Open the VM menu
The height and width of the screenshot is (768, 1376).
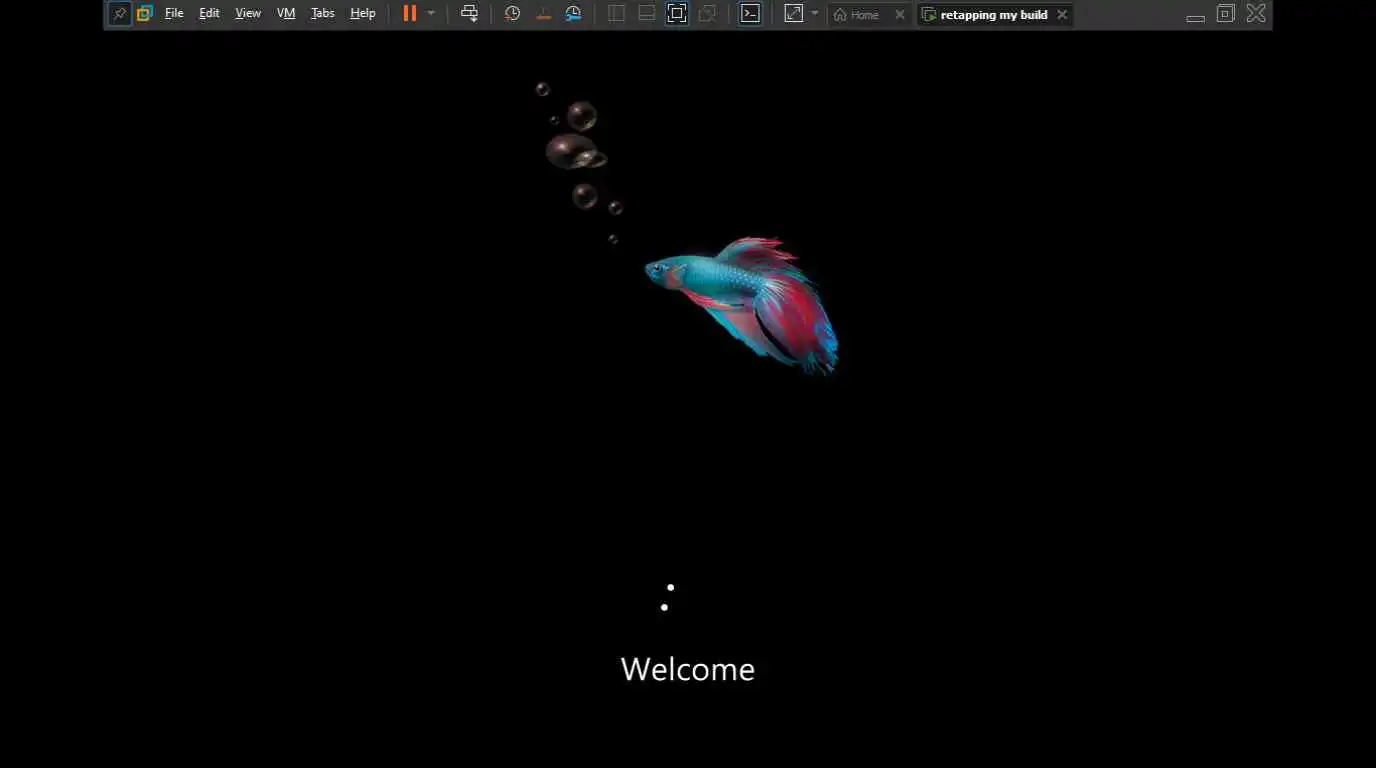pos(286,14)
